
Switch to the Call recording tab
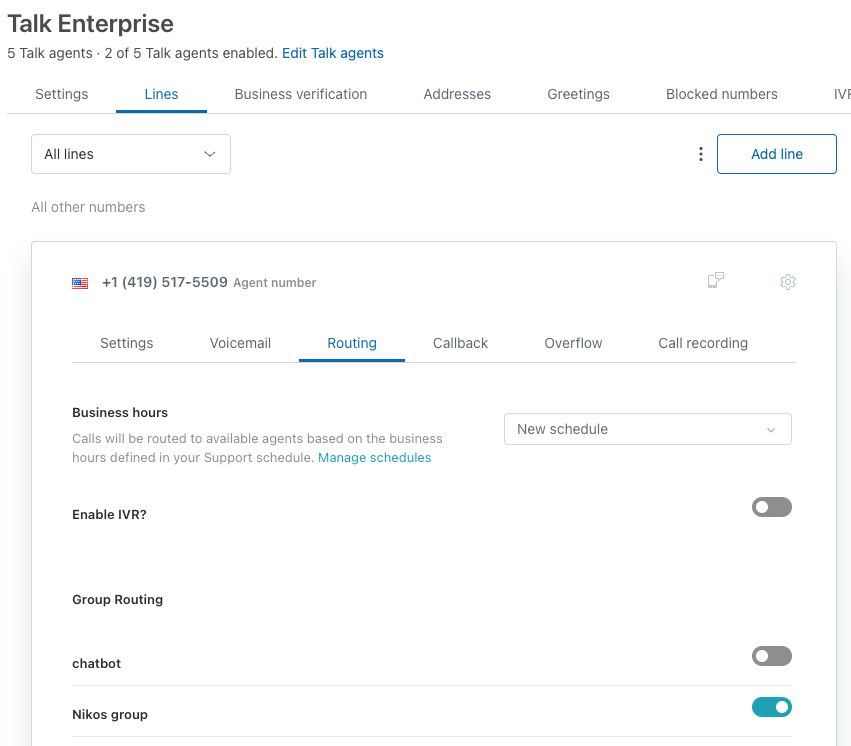[703, 343]
